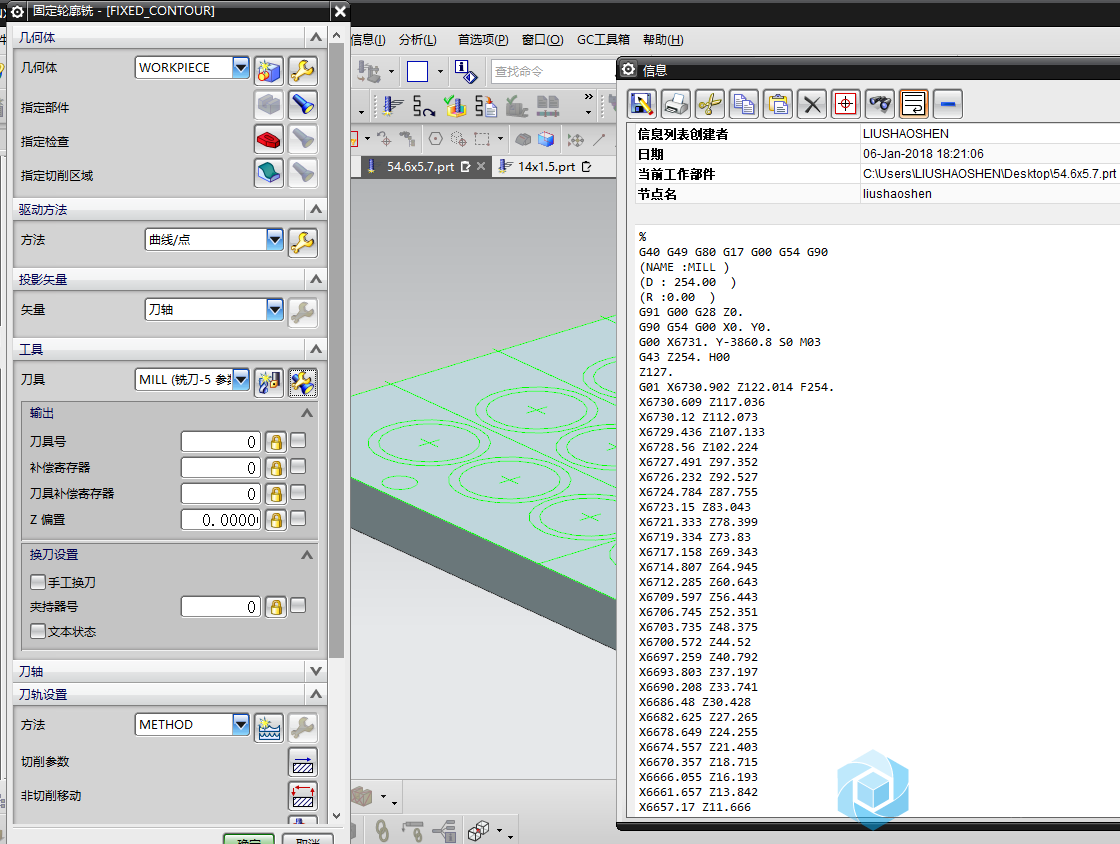Click save as icon in Information window
The width and height of the screenshot is (1120, 844).
(641, 104)
